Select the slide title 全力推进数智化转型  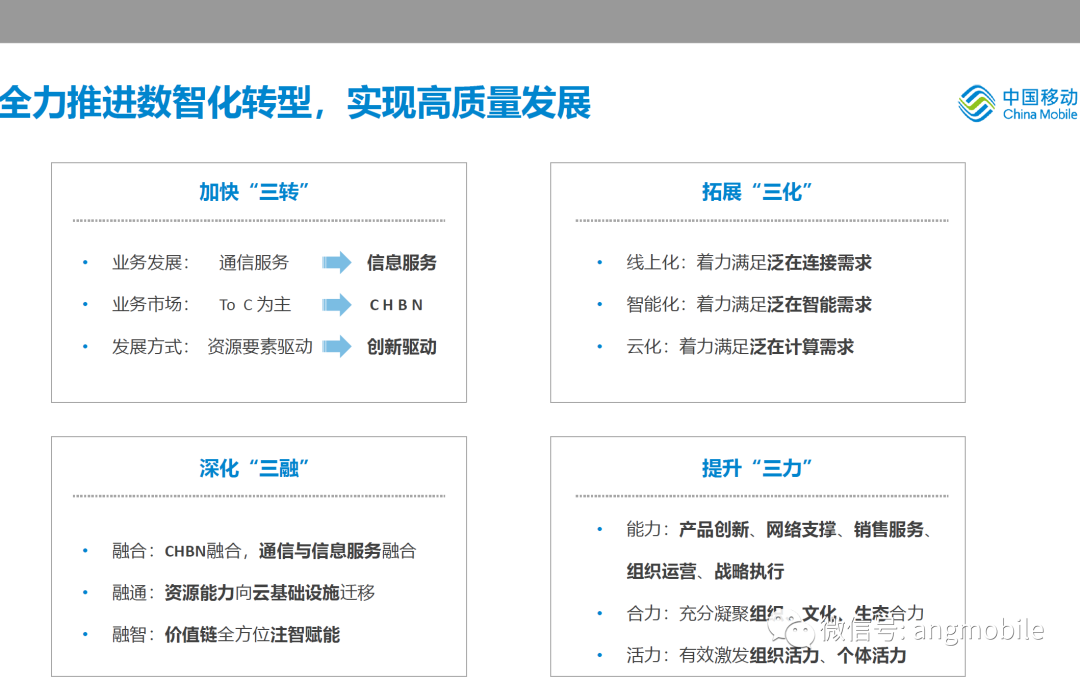click(155, 103)
